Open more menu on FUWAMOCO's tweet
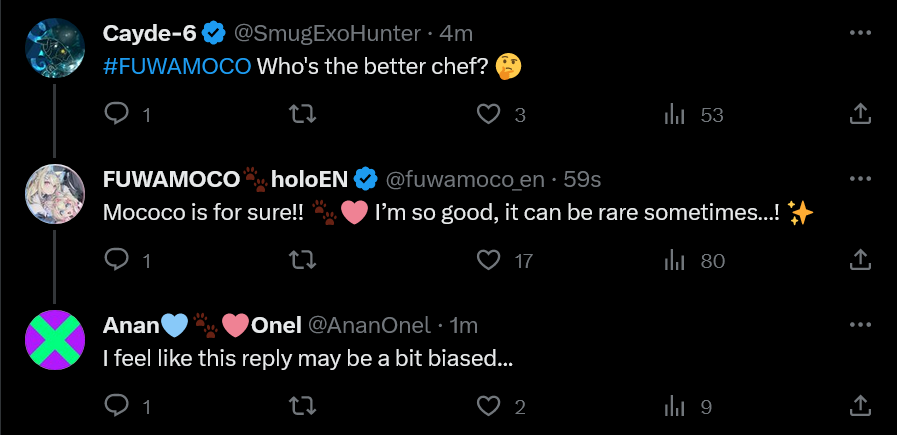This screenshot has height=435, width=897. pos(859,179)
